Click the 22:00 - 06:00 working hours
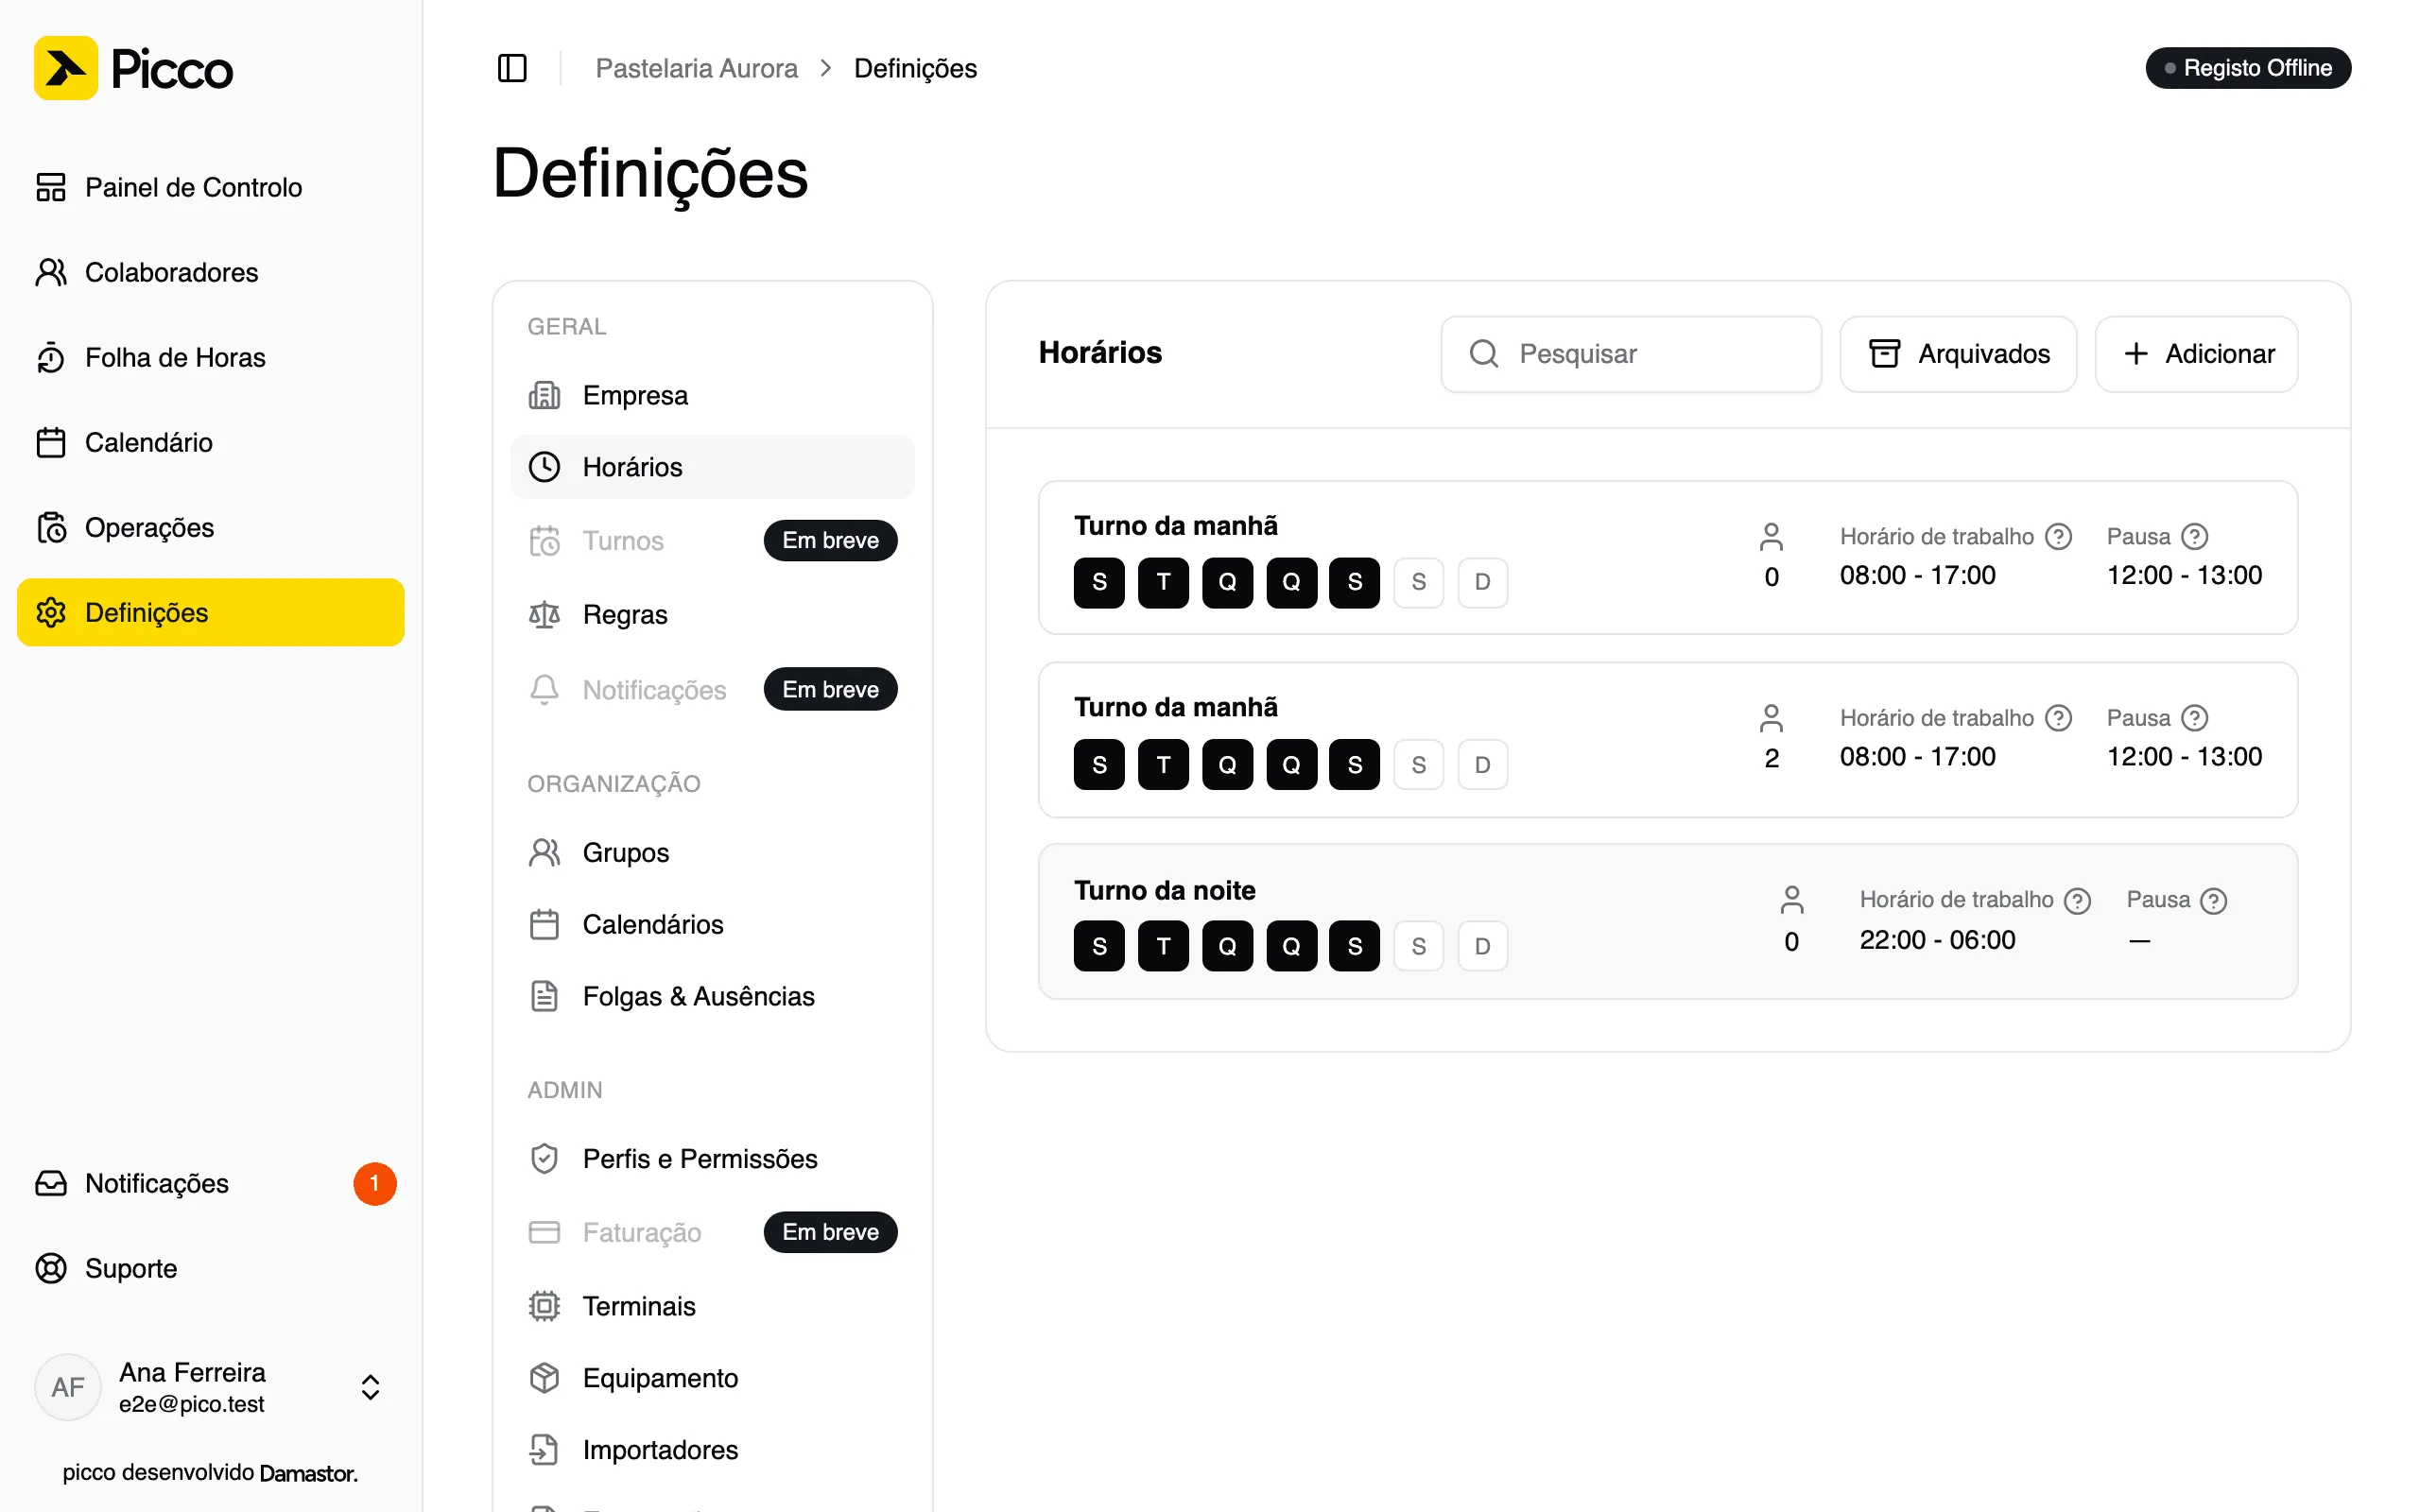This screenshot has height=1512, width=2420. click(1937, 941)
